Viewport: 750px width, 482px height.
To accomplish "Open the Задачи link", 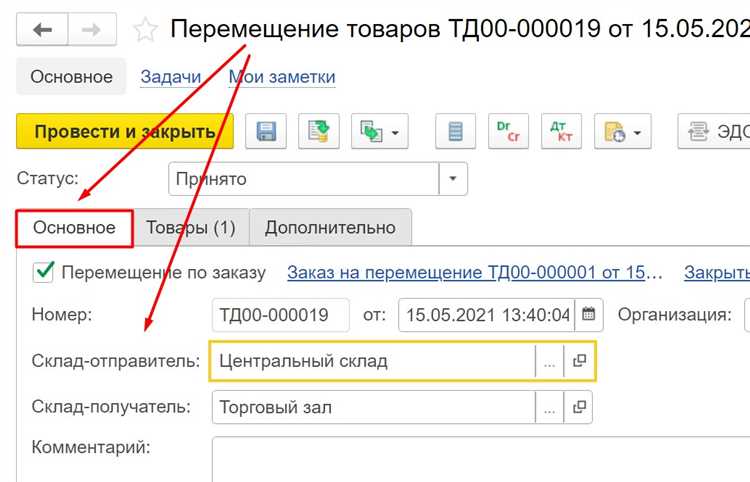I will [171, 77].
